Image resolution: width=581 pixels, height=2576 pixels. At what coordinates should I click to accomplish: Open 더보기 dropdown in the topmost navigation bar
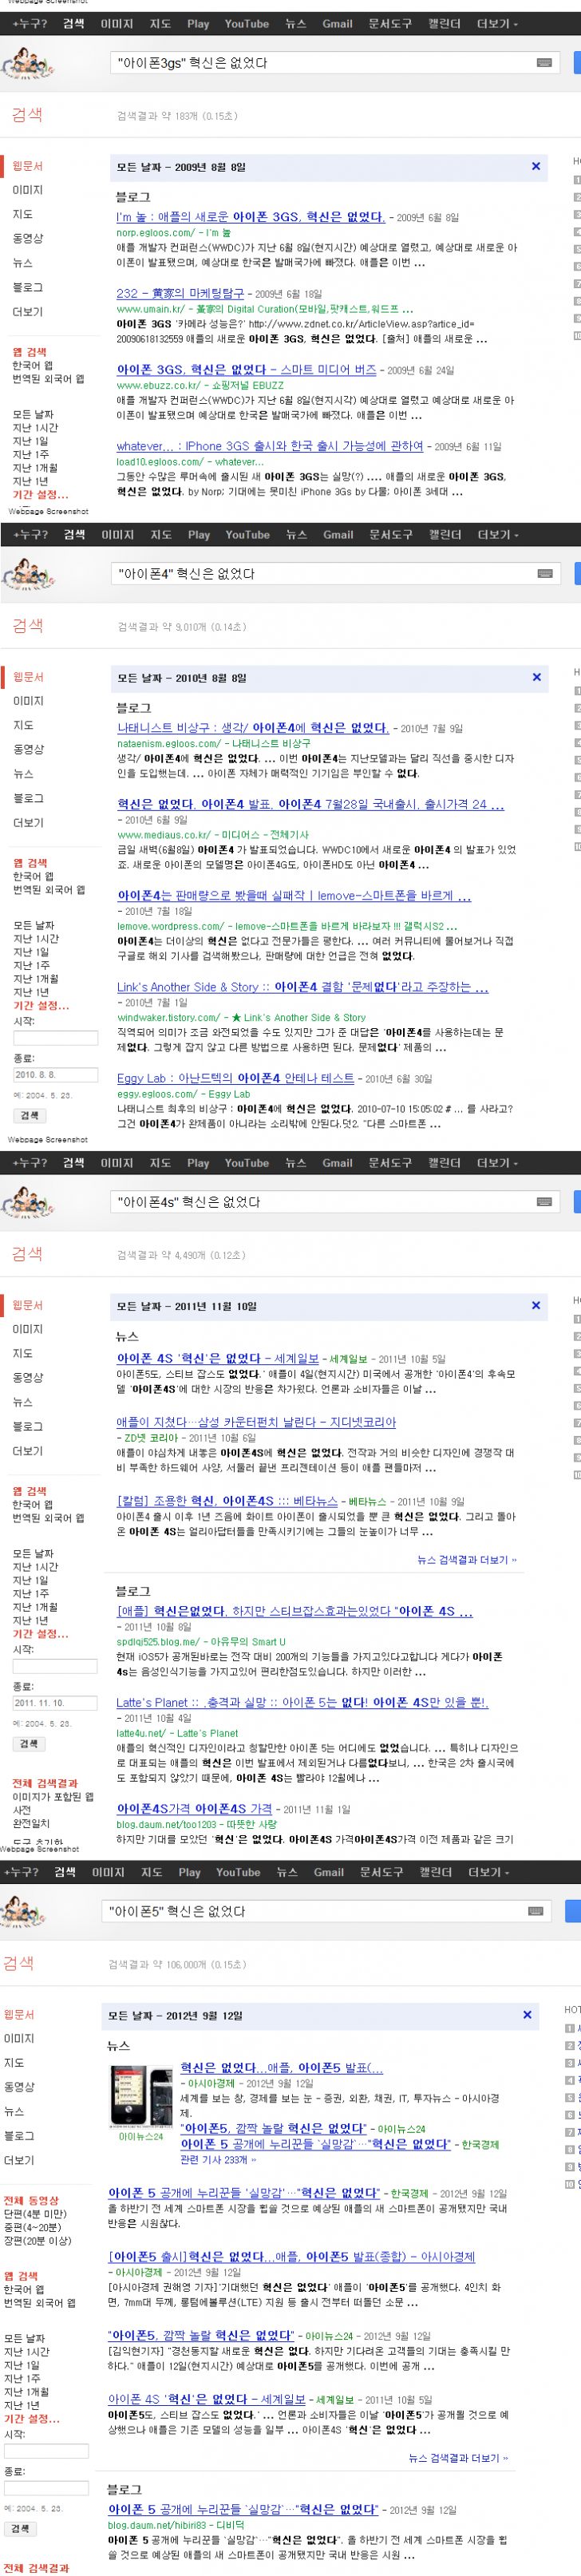click(x=496, y=24)
